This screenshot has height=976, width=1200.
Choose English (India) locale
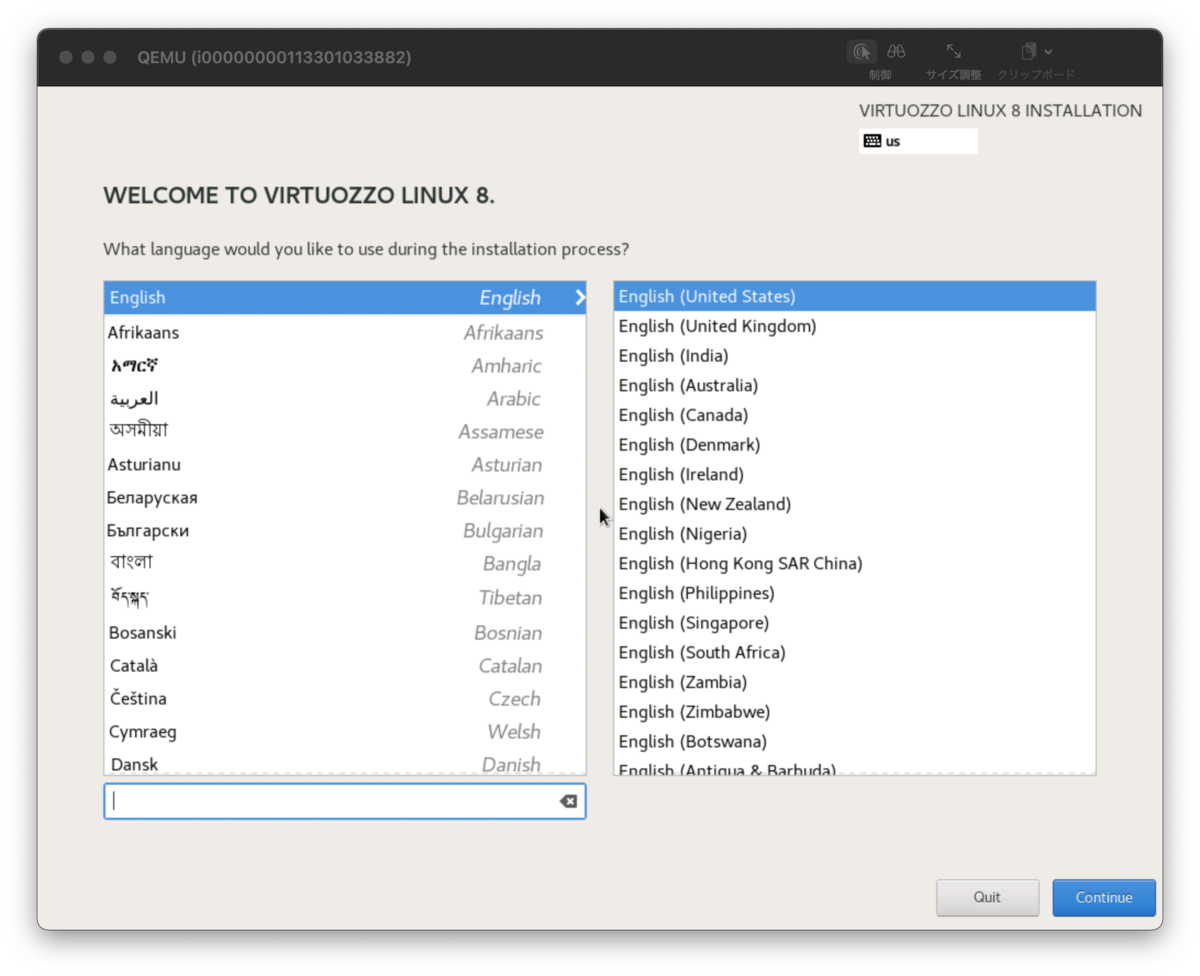point(673,355)
